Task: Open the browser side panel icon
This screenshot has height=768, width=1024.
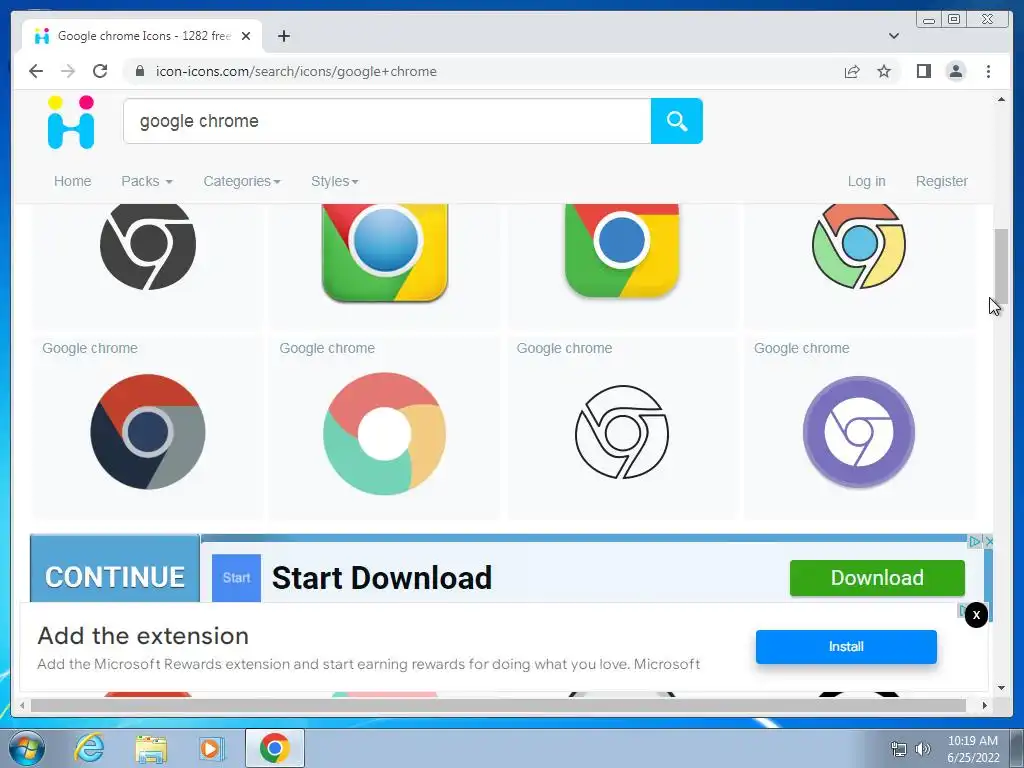Action: [923, 71]
